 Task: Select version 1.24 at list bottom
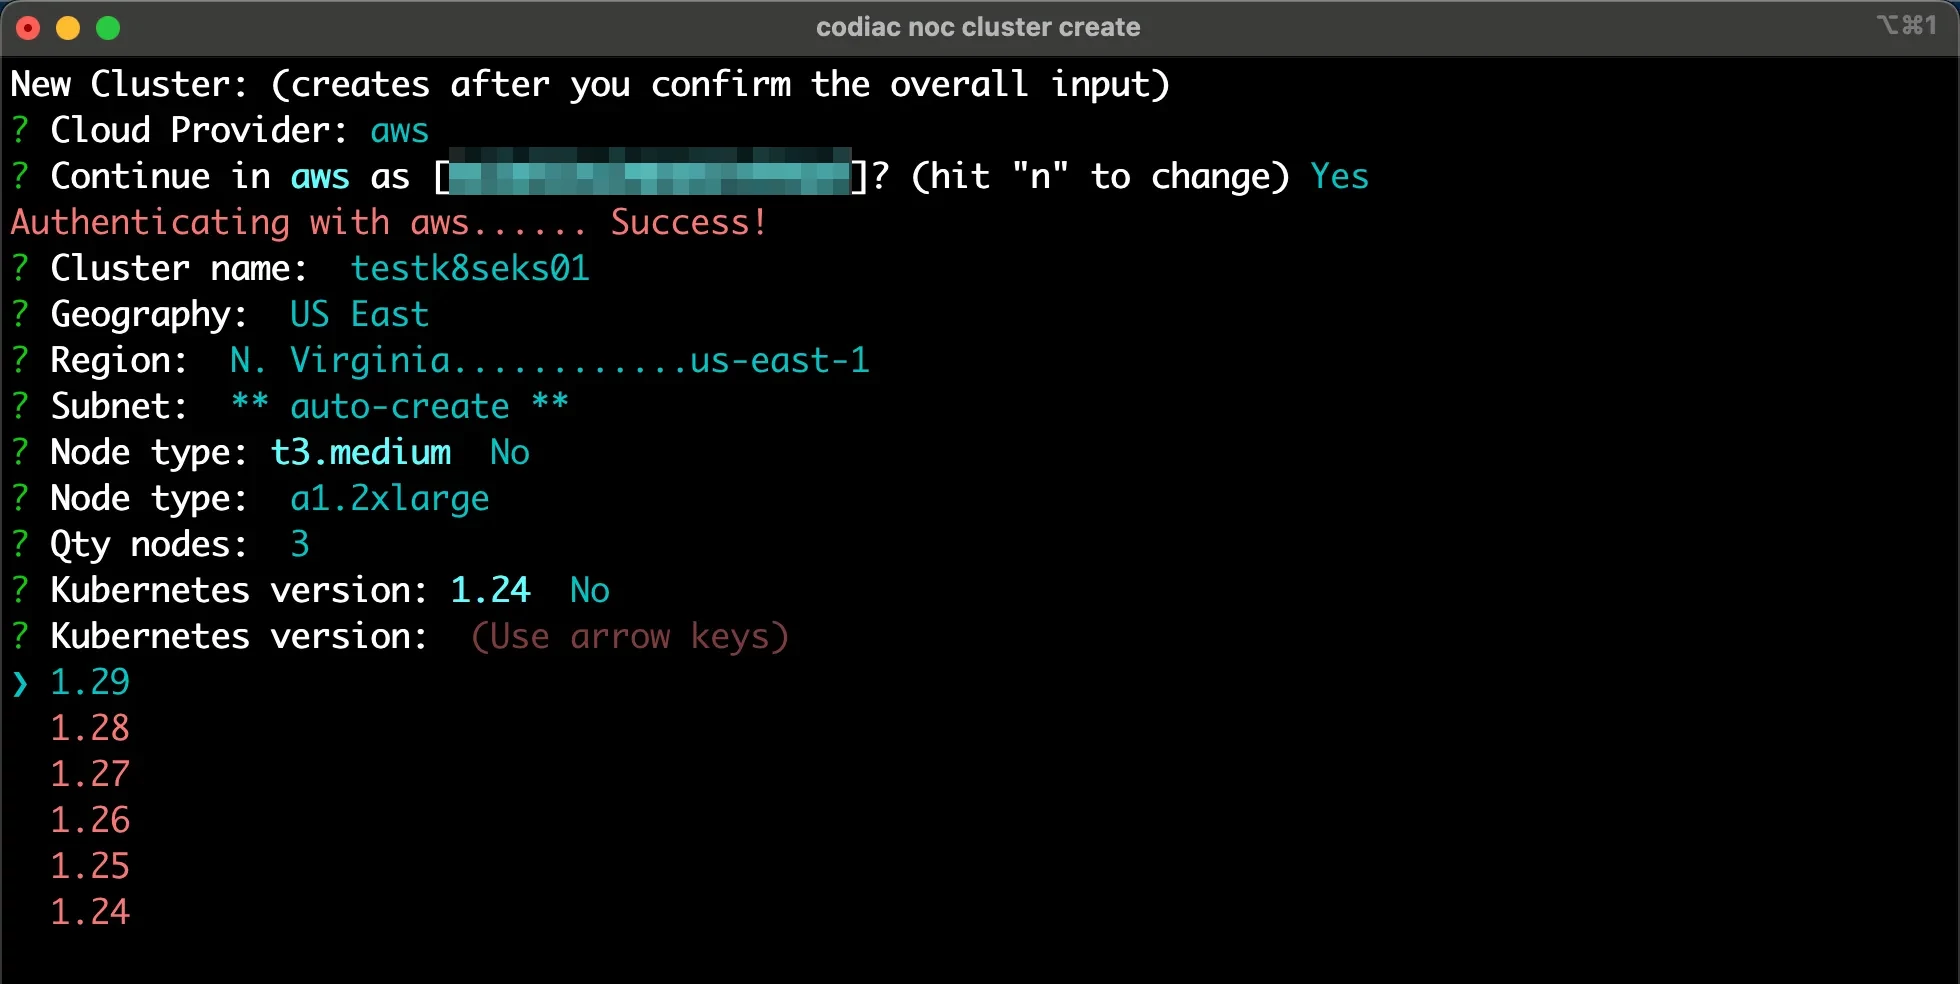pyautogui.click(x=90, y=912)
